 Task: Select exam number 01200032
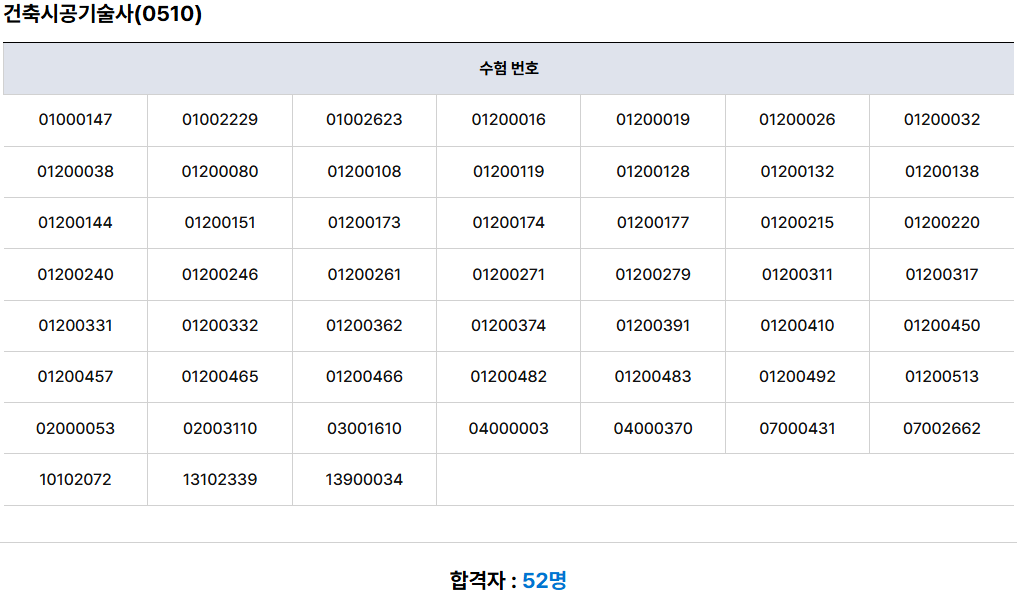pyautogui.click(x=942, y=120)
